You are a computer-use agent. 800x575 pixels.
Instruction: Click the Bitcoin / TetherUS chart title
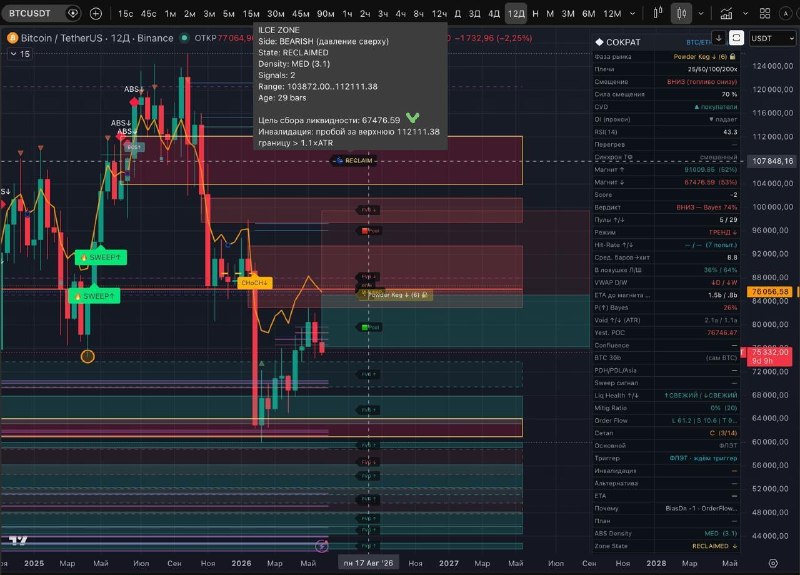97,38
